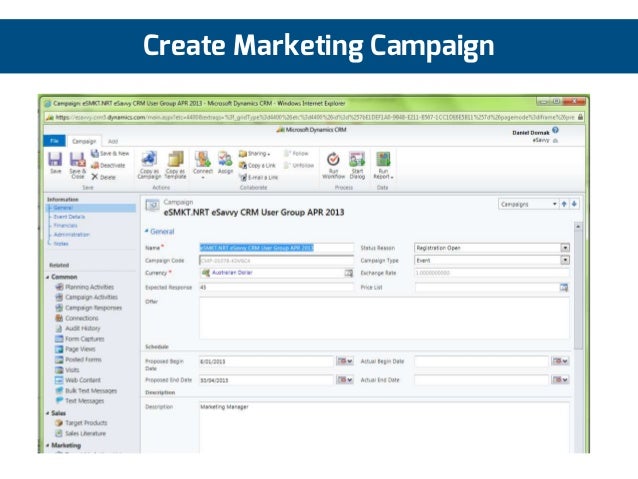Open Actual Begin Date calendar picker
The image size is (638, 479).
pos(560,361)
